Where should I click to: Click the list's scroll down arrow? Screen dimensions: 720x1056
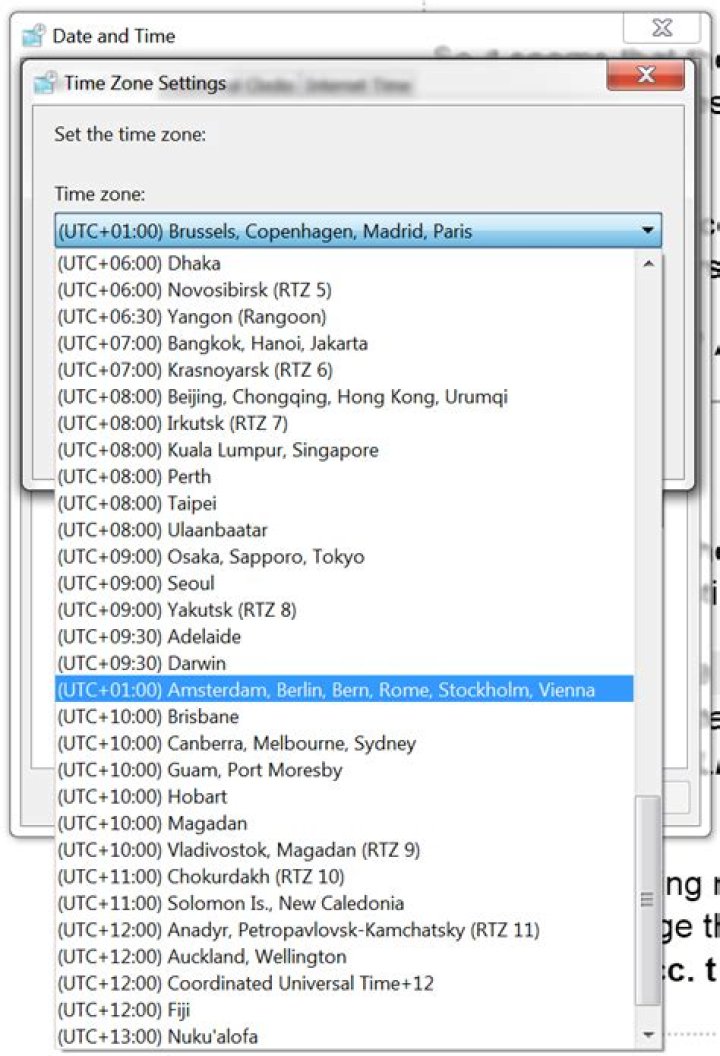648,1034
